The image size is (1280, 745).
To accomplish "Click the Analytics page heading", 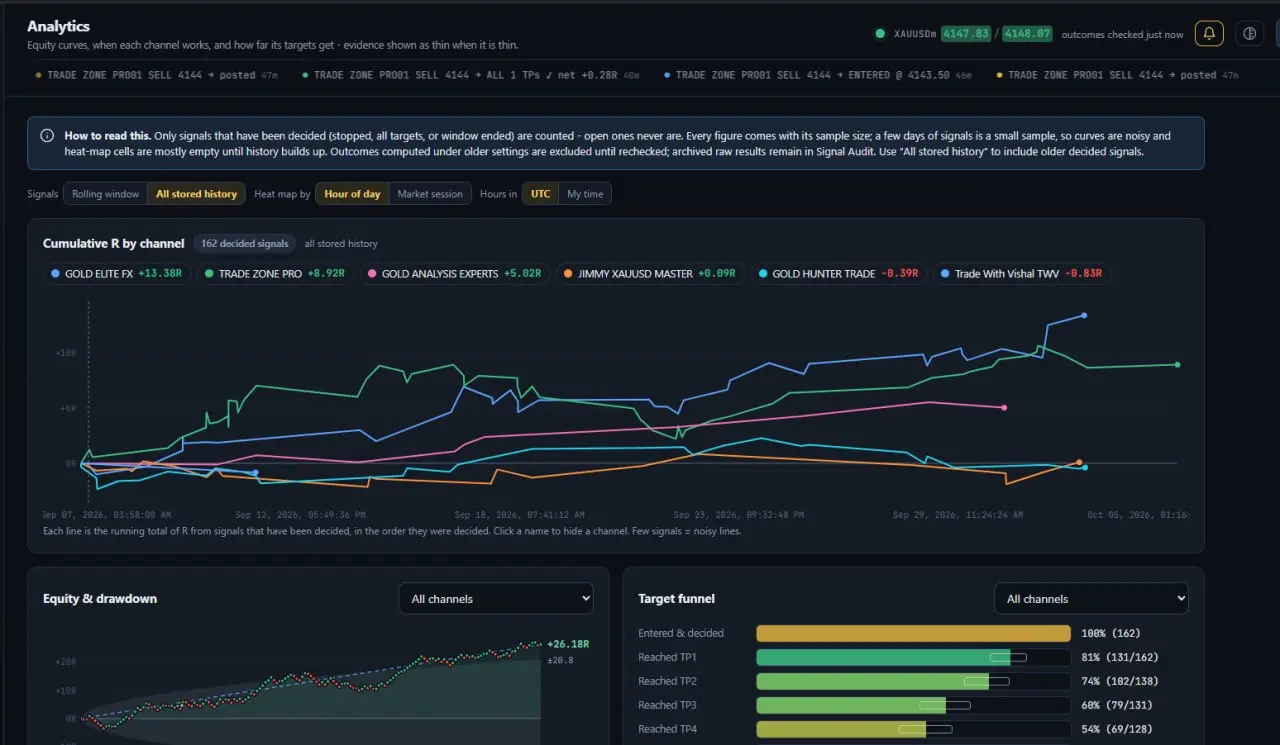I will [x=58, y=26].
